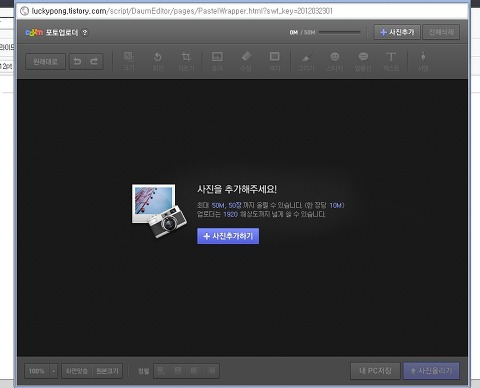The height and width of the screenshot is (388, 480).
Task: Open the Signature (서명) pen tool
Action: click(x=423, y=61)
